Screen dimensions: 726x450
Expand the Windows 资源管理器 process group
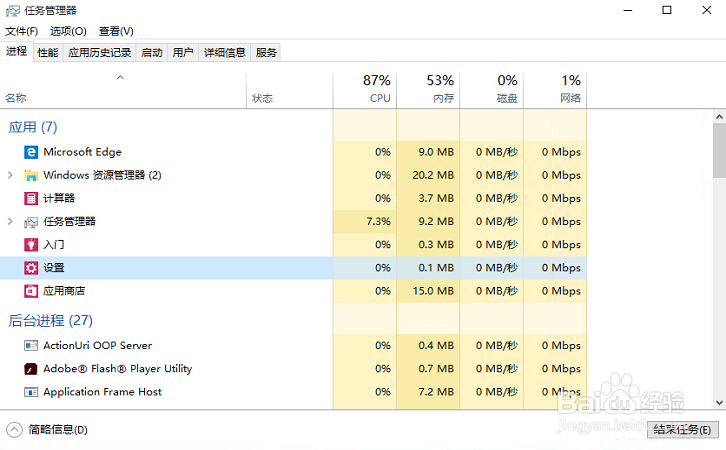(x=10, y=175)
